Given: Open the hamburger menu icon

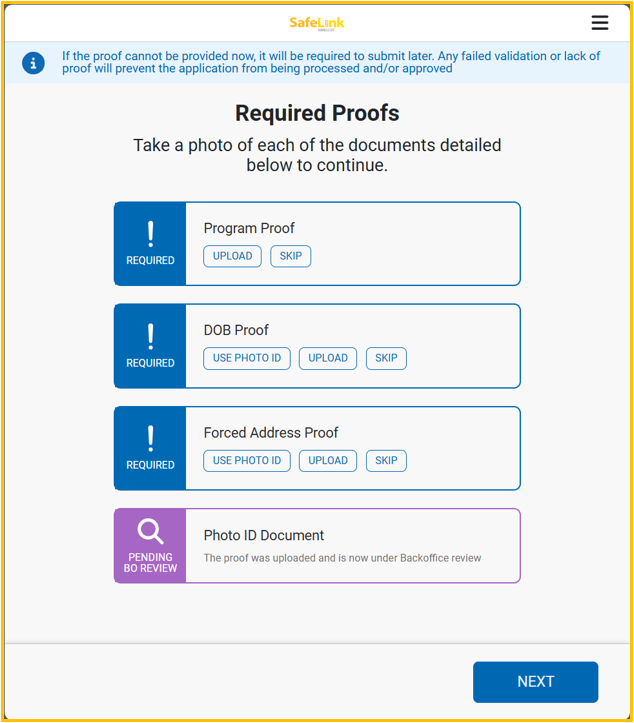Looking at the screenshot, I should (x=599, y=23).
